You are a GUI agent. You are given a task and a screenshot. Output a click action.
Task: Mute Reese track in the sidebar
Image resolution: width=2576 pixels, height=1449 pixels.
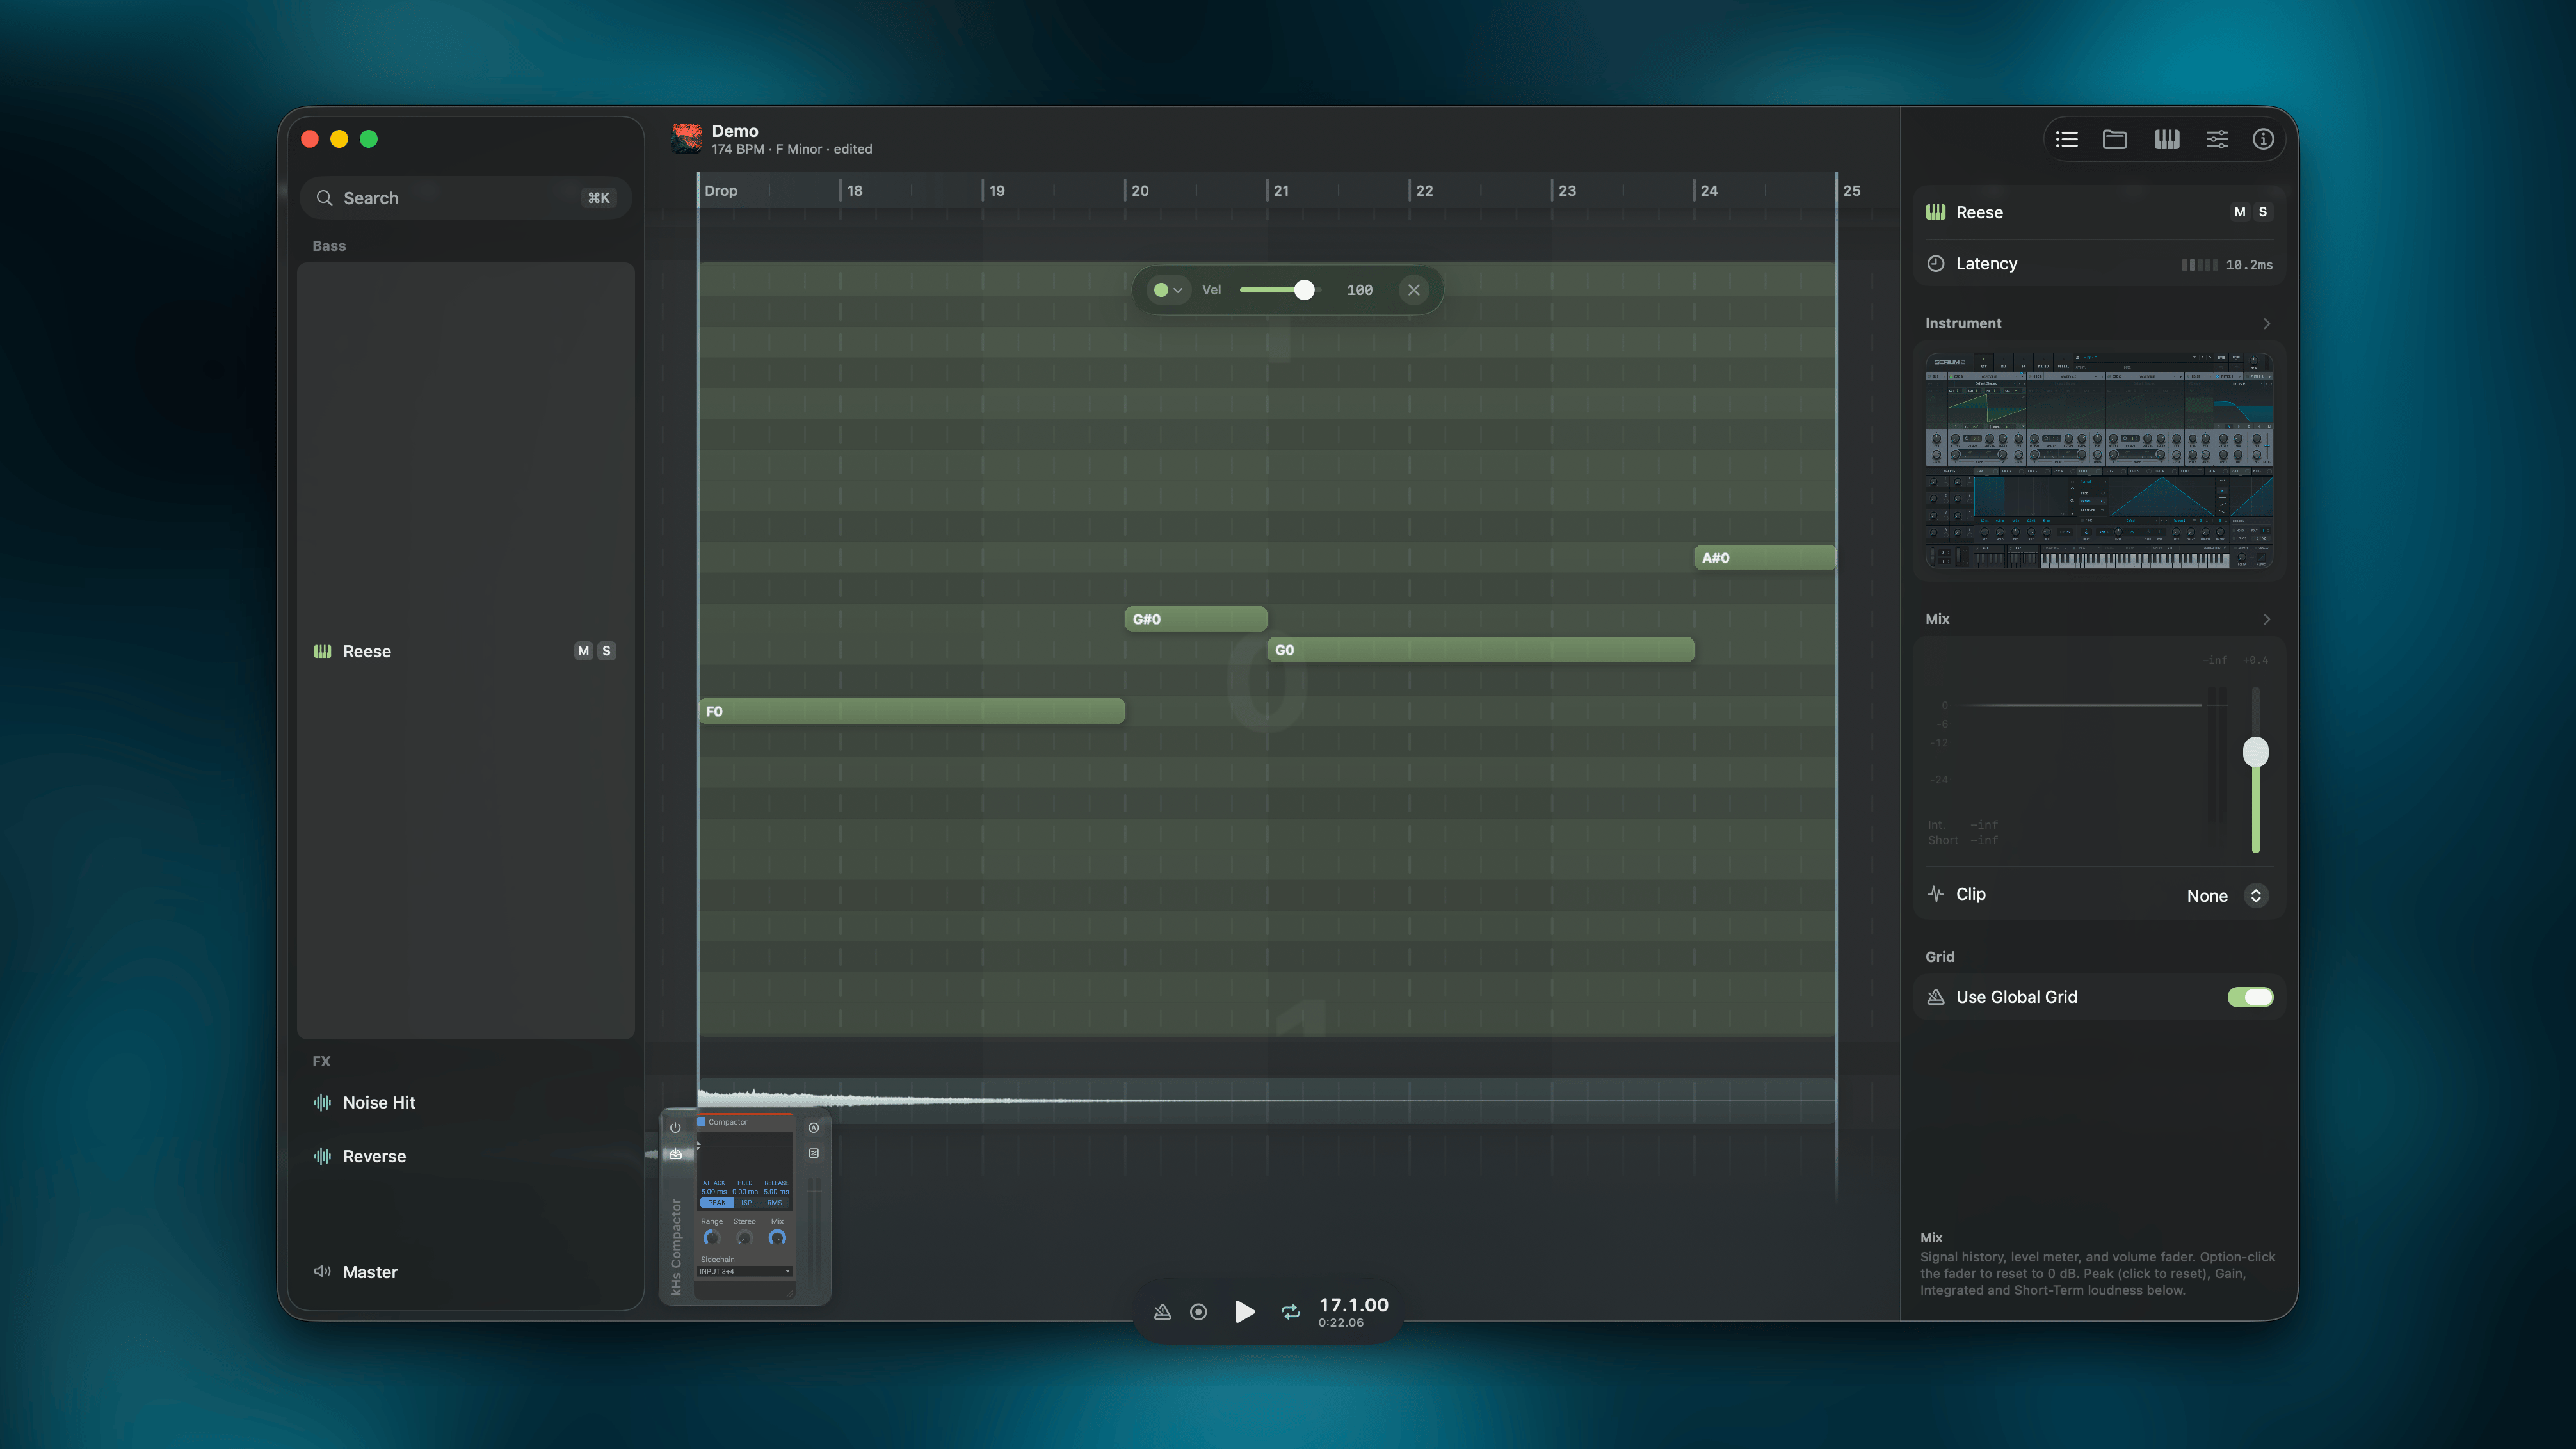[x=583, y=651]
